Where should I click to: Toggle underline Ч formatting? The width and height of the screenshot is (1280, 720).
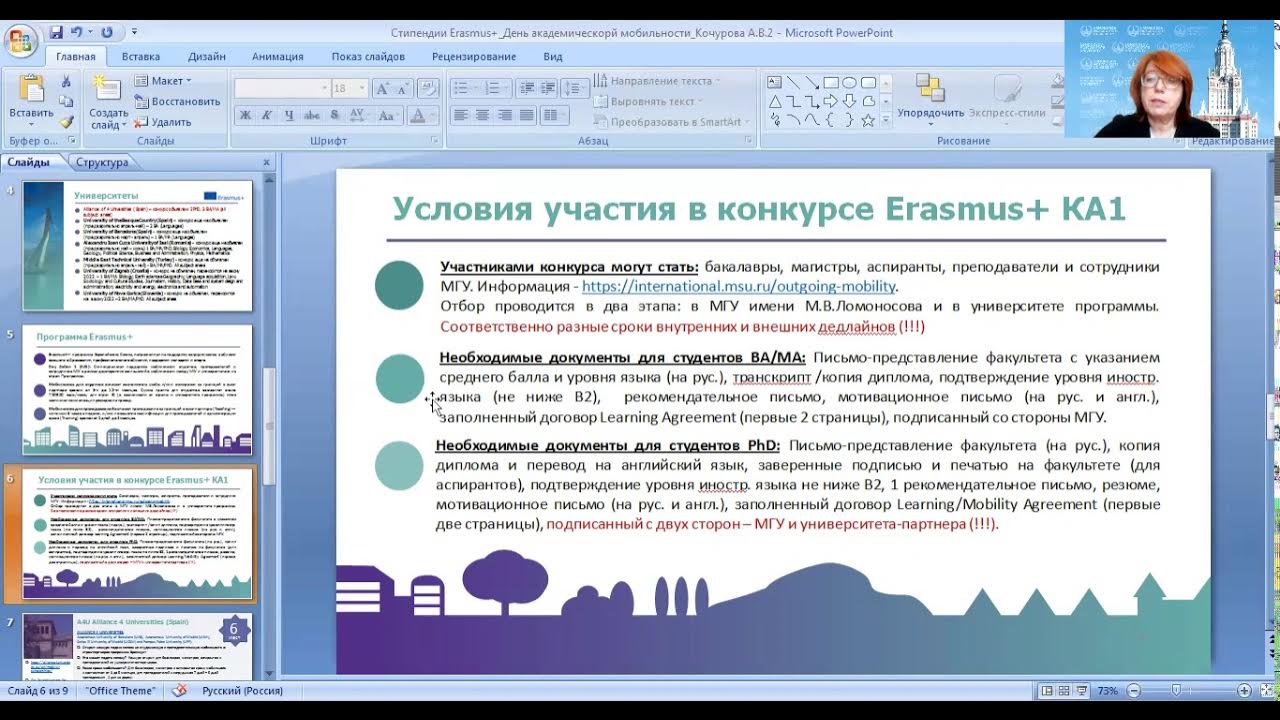pyautogui.click(x=289, y=116)
